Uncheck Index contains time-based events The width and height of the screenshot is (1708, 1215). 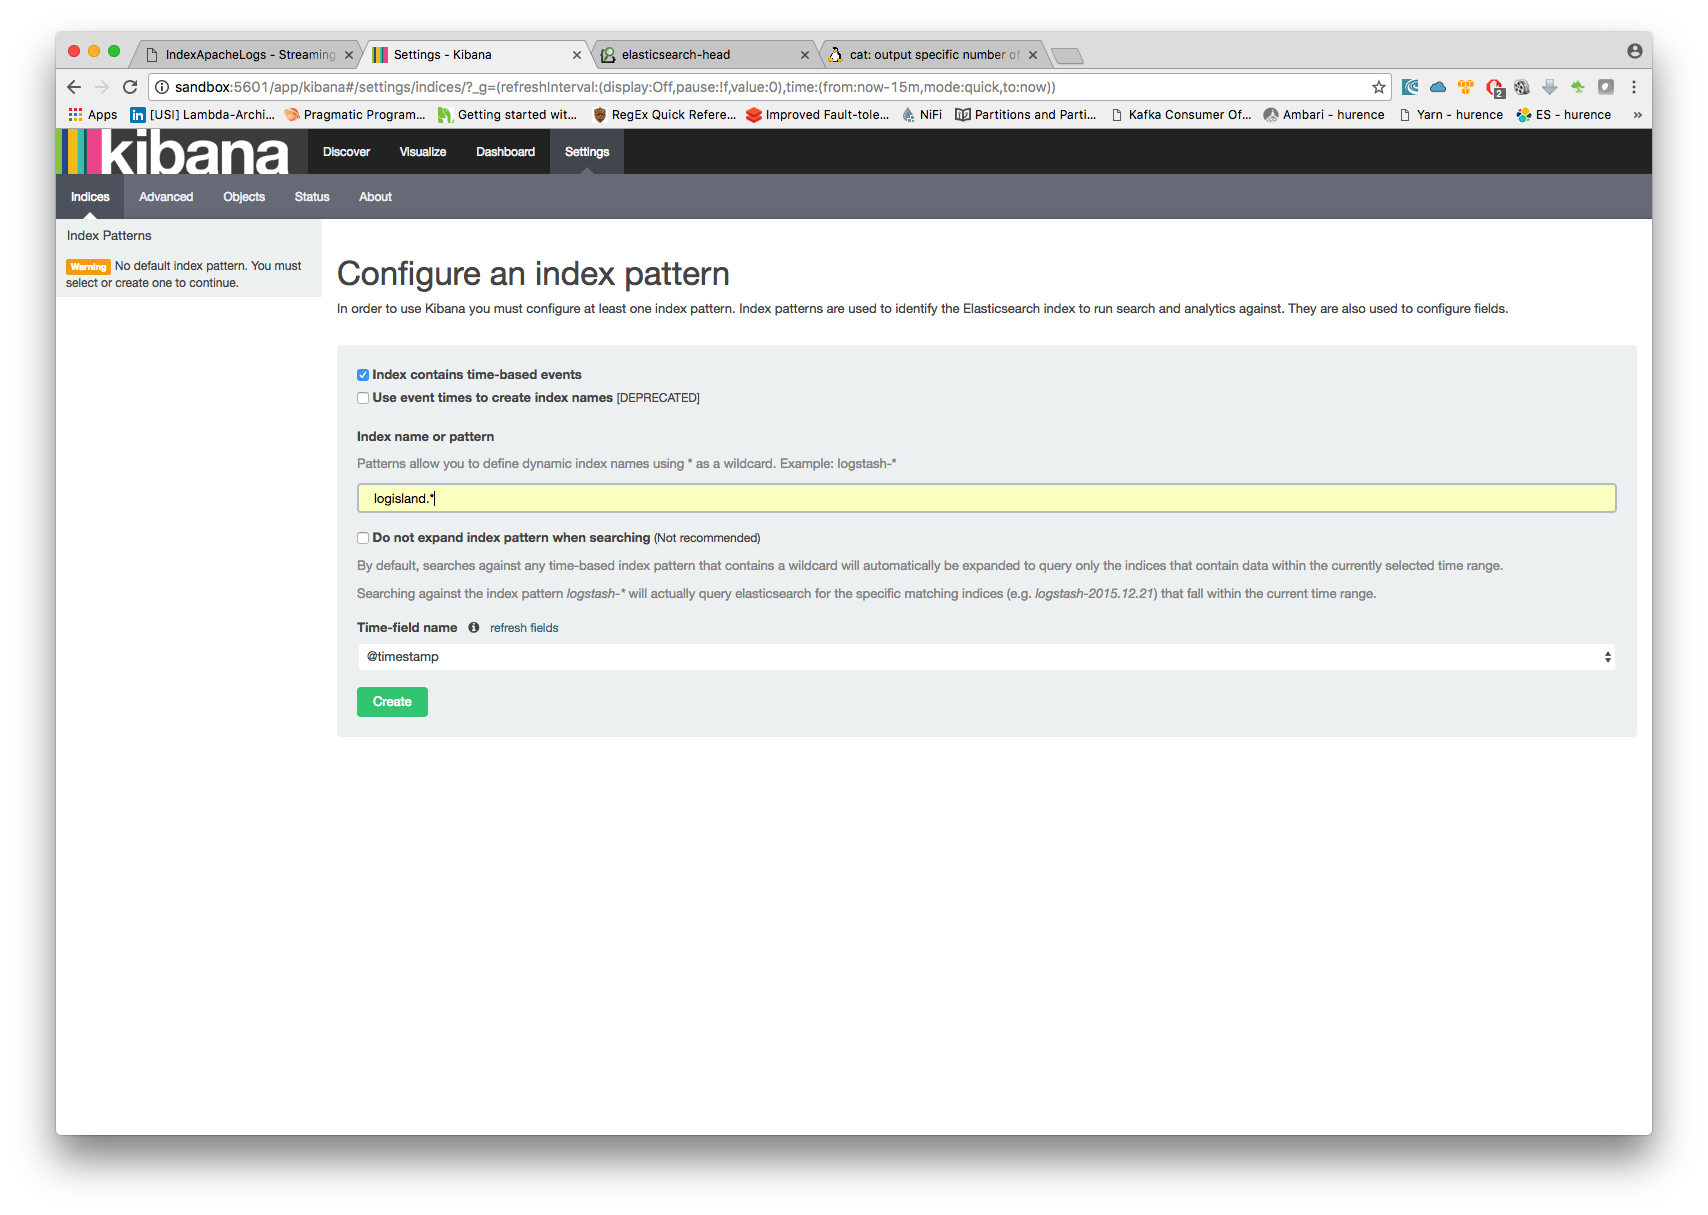pos(362,375)
